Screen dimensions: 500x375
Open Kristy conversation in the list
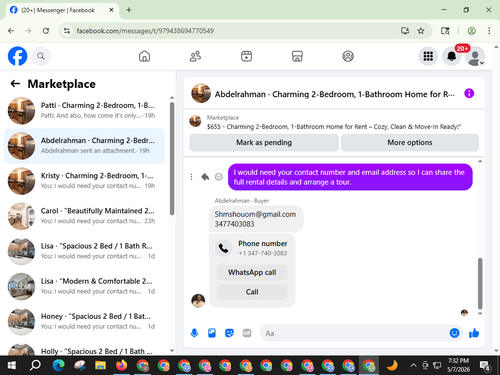84,181
